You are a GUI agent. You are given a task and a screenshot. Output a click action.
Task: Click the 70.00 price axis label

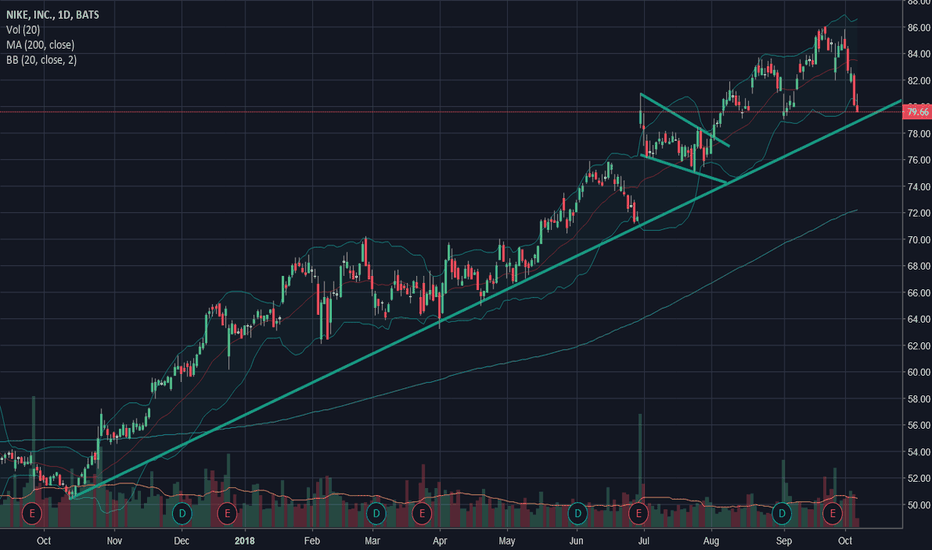pyautogui.click(x=918, y=240)
